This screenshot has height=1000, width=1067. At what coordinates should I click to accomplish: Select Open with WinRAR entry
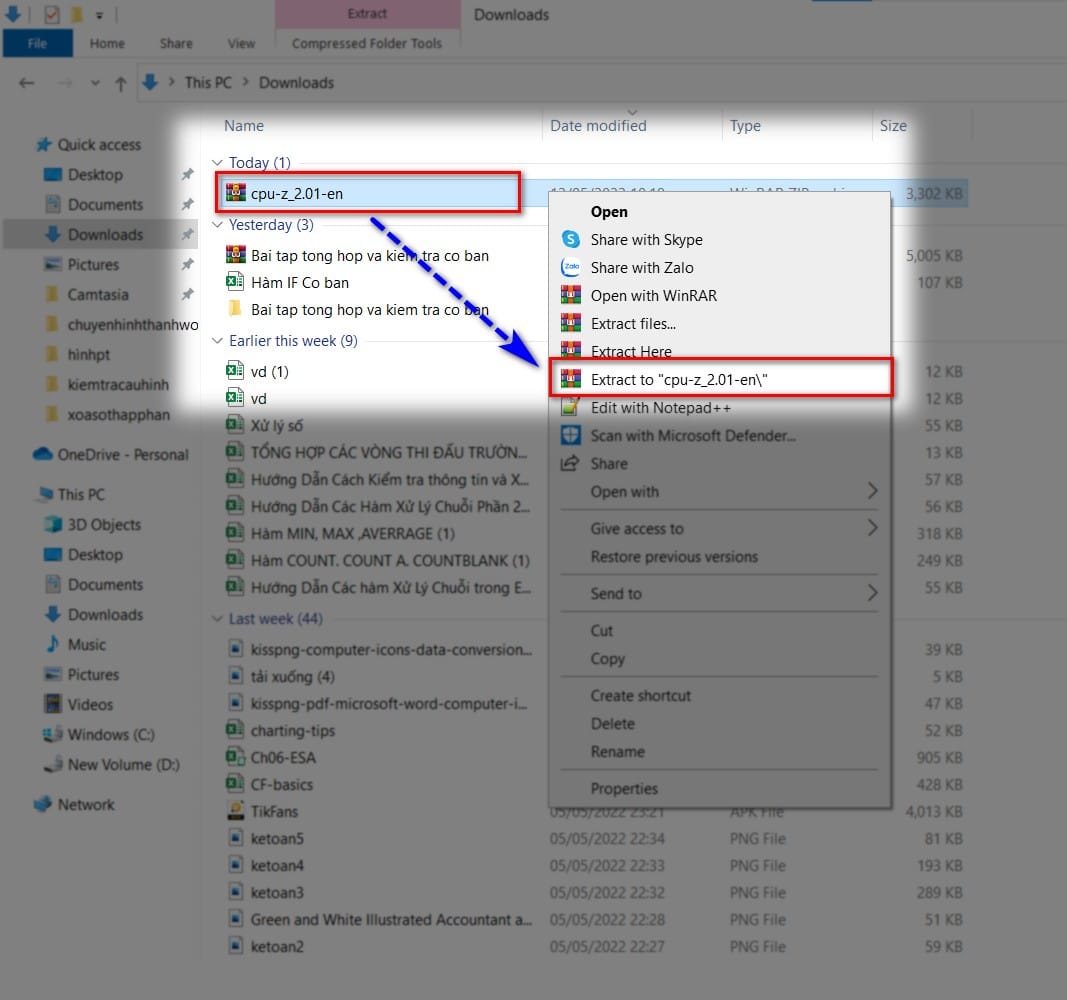(653, 295)
